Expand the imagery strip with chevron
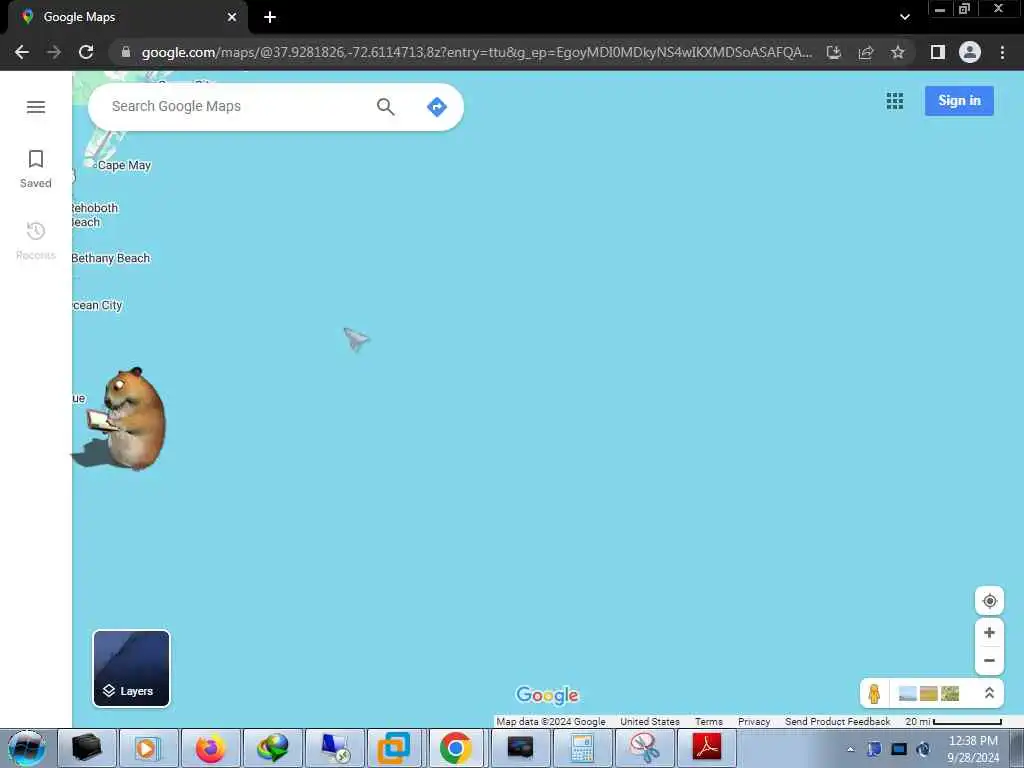The width and height of the screenshot is (1024, 768). tap(989, 693)
